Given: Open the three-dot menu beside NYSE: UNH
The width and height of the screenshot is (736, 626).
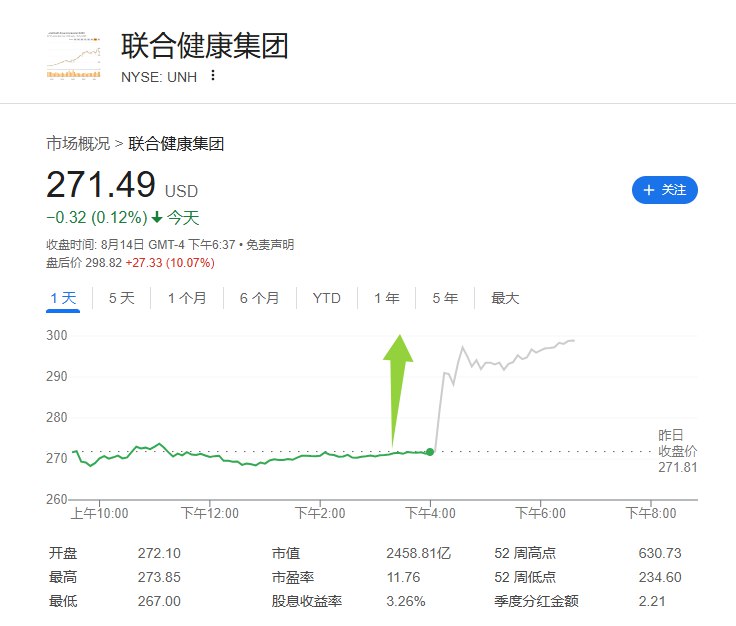Looking at the screenshot, I should point(213,76).
